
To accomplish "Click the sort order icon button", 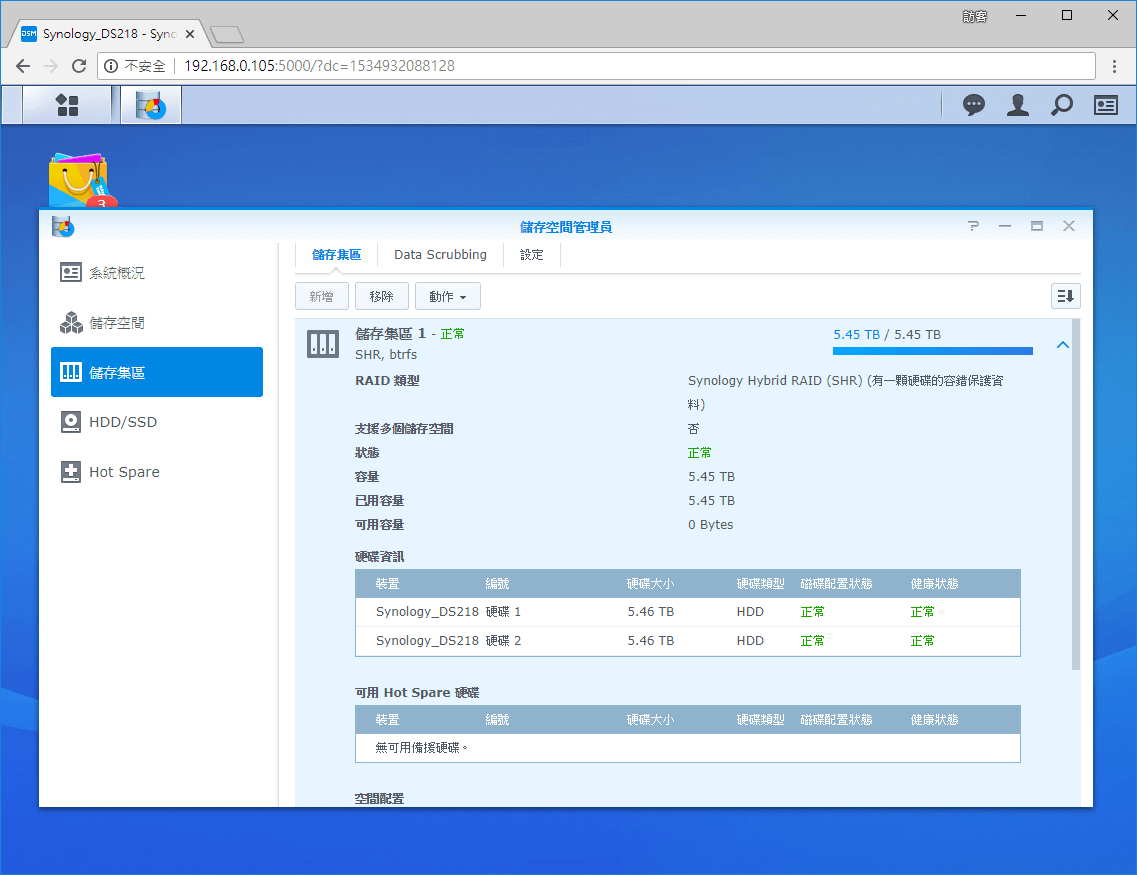I will click(1065, 296).
